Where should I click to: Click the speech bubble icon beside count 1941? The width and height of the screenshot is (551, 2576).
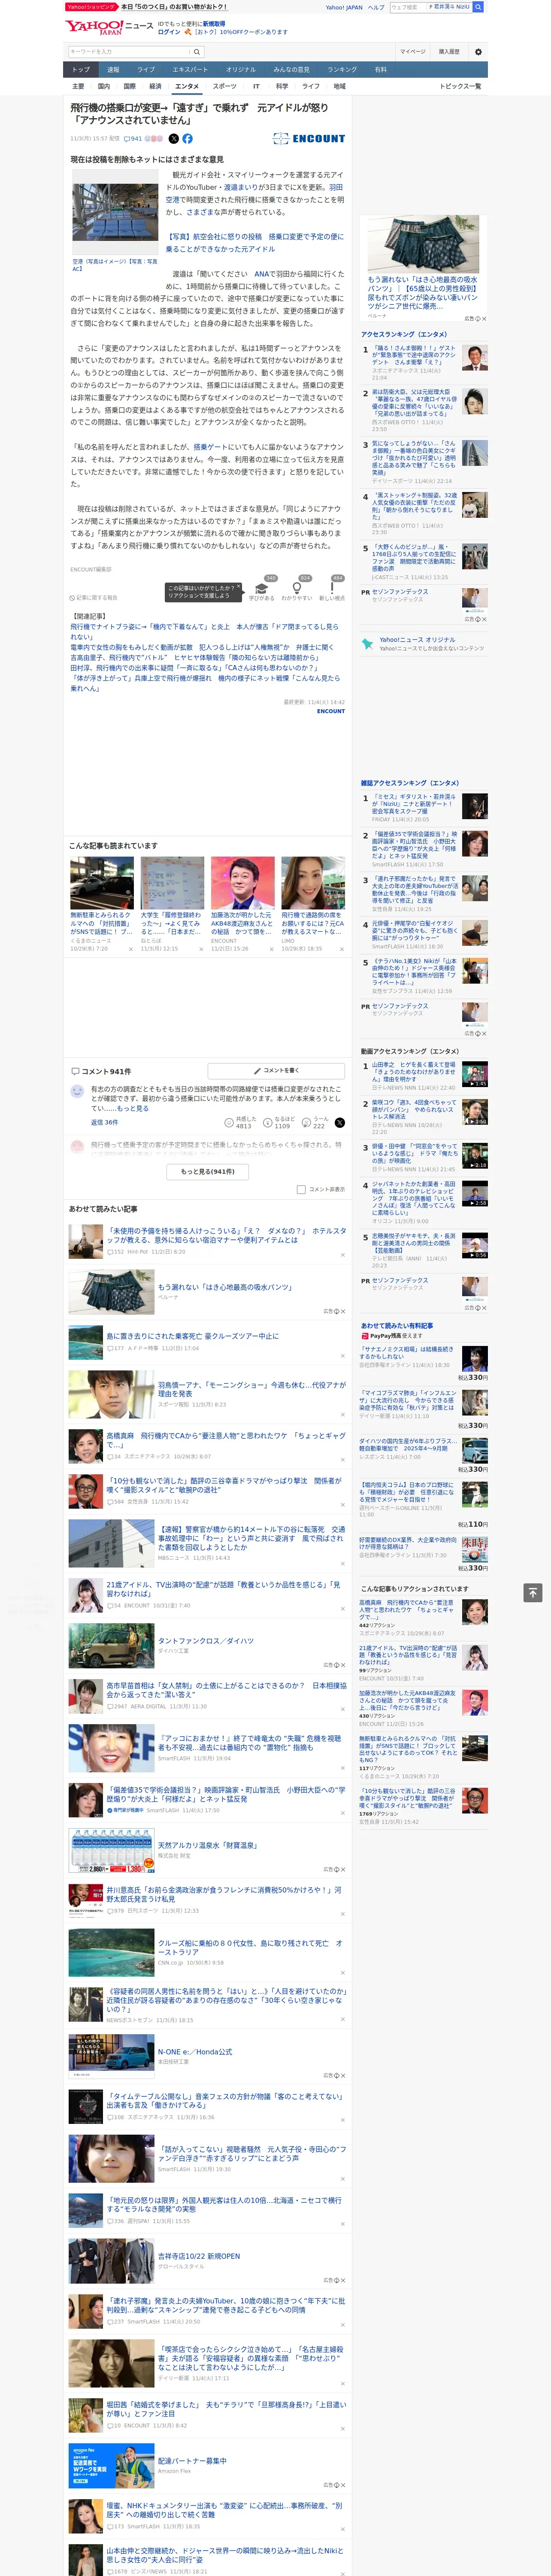127,139
